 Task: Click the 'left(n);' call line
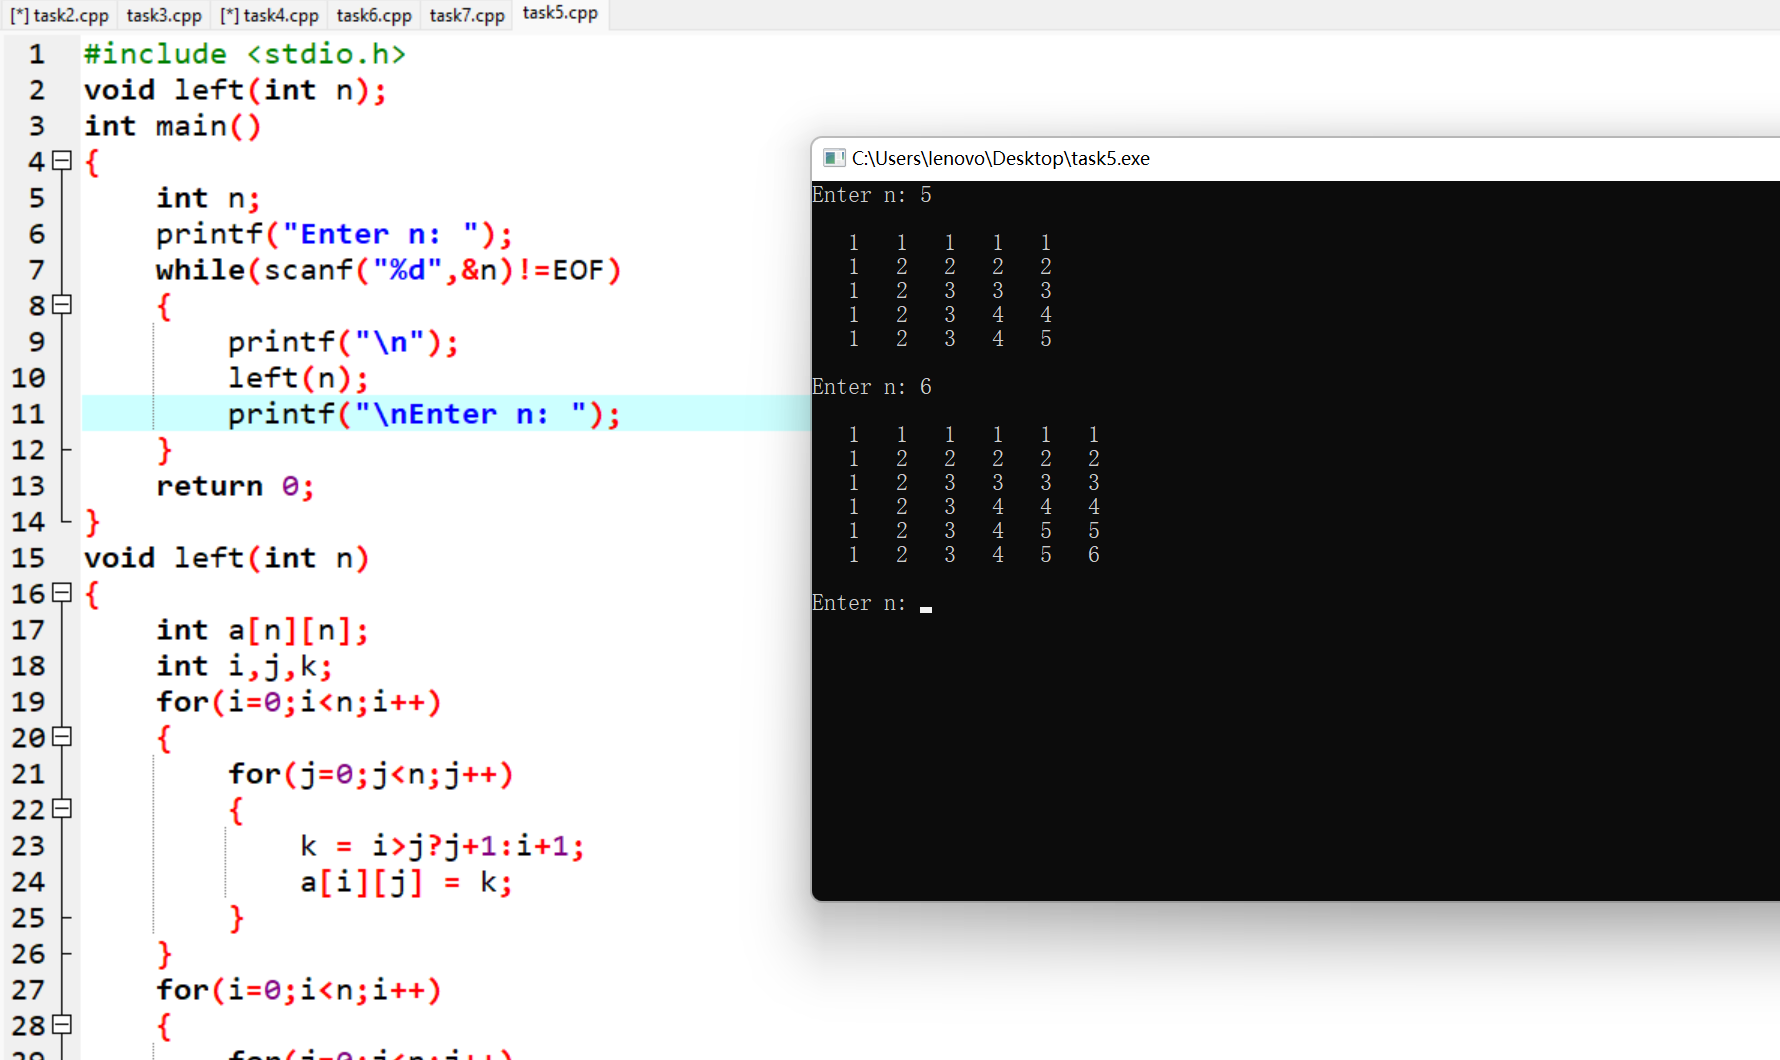click(x=298, y=378)
